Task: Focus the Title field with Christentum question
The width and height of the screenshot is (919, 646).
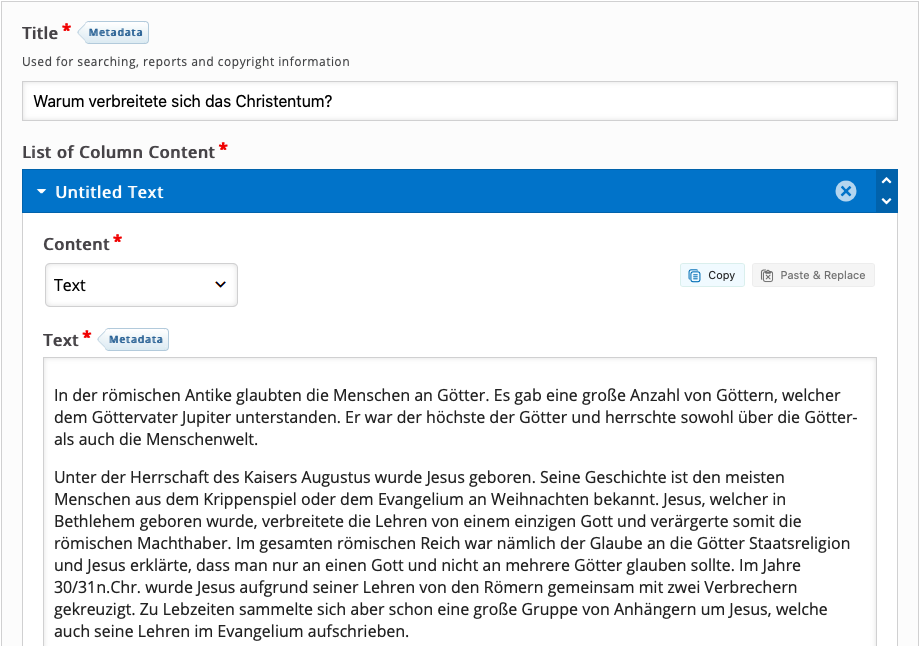Action: [460, 101]
